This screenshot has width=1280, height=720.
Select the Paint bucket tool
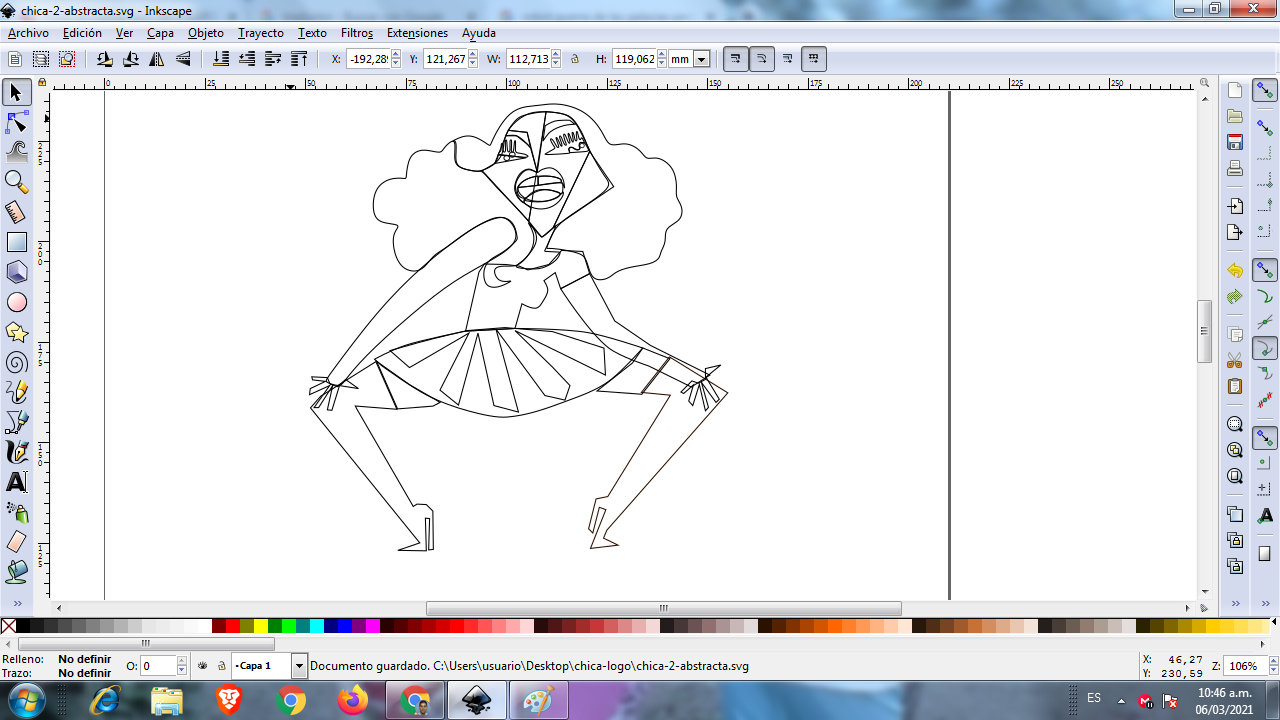pyautogui.click(x=16, y=572)
